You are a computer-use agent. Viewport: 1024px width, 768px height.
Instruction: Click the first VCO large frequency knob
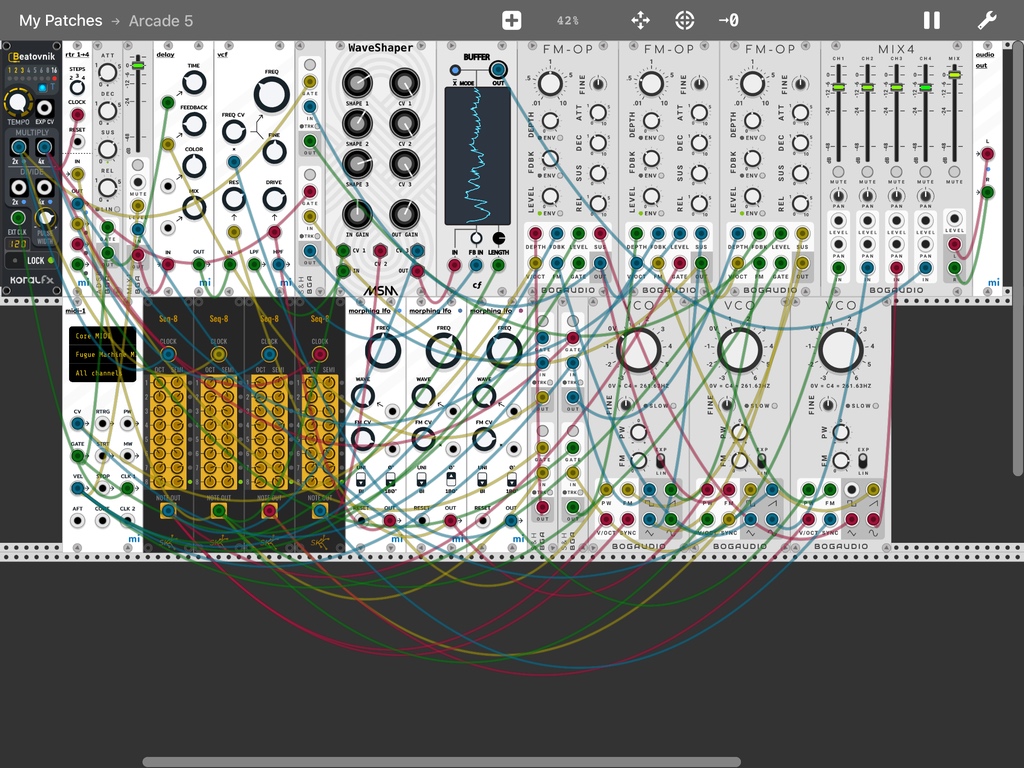[x=638, y=350]
